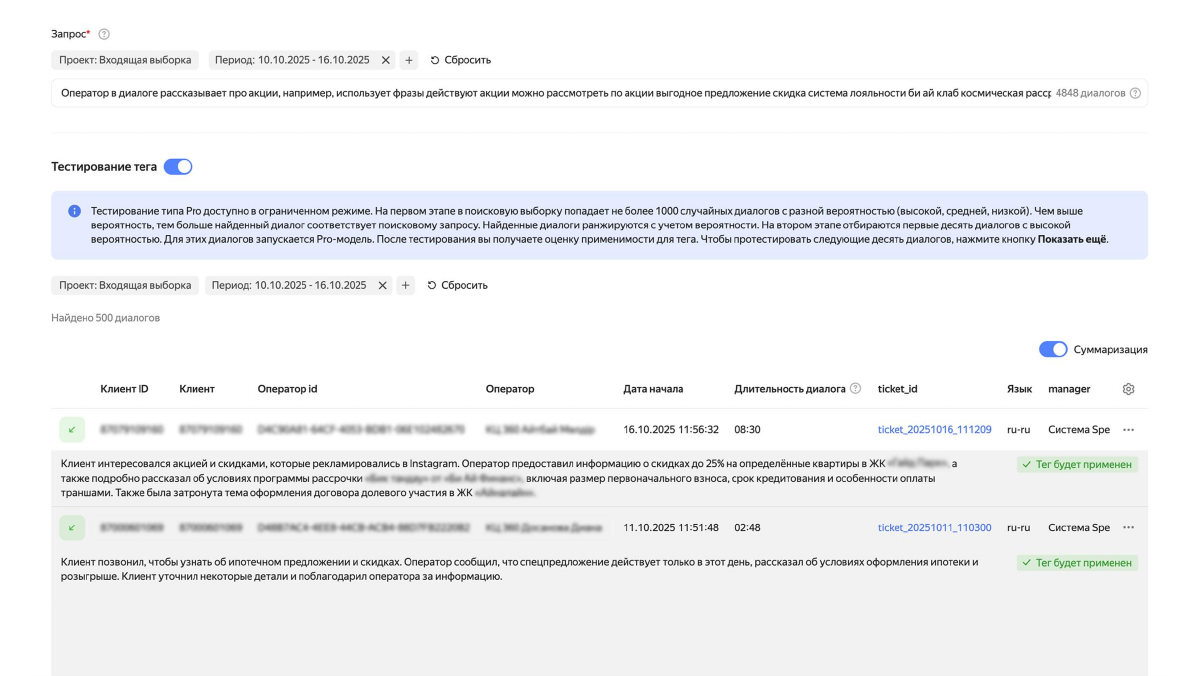
Task: Click the 02:48 duration value
Action: (749, 528)
